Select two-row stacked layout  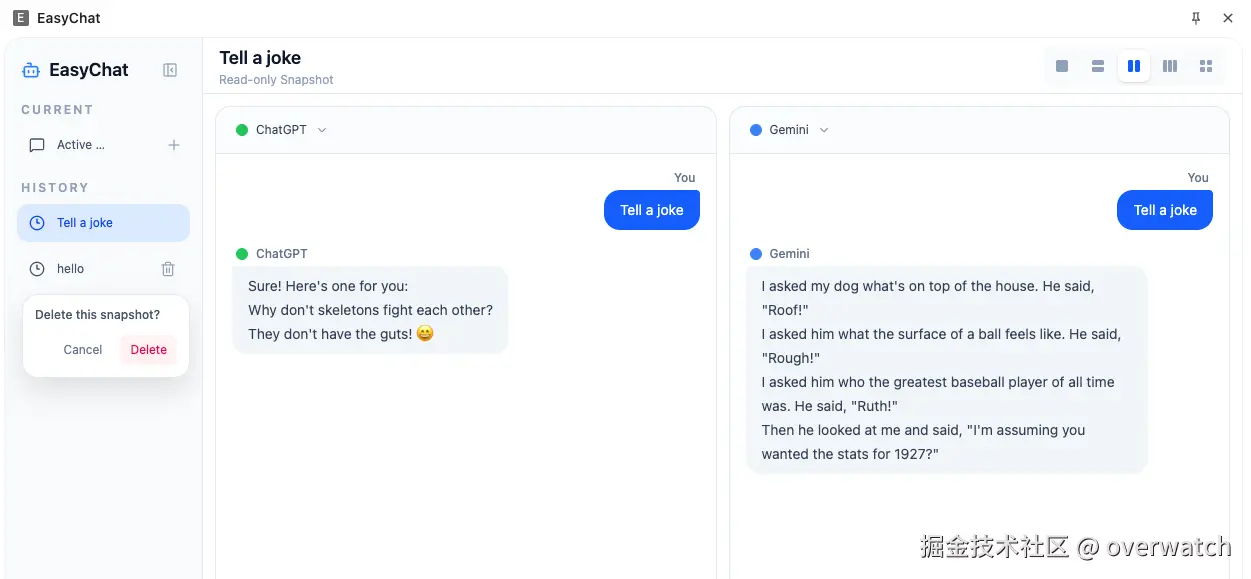pos(1098,66)
